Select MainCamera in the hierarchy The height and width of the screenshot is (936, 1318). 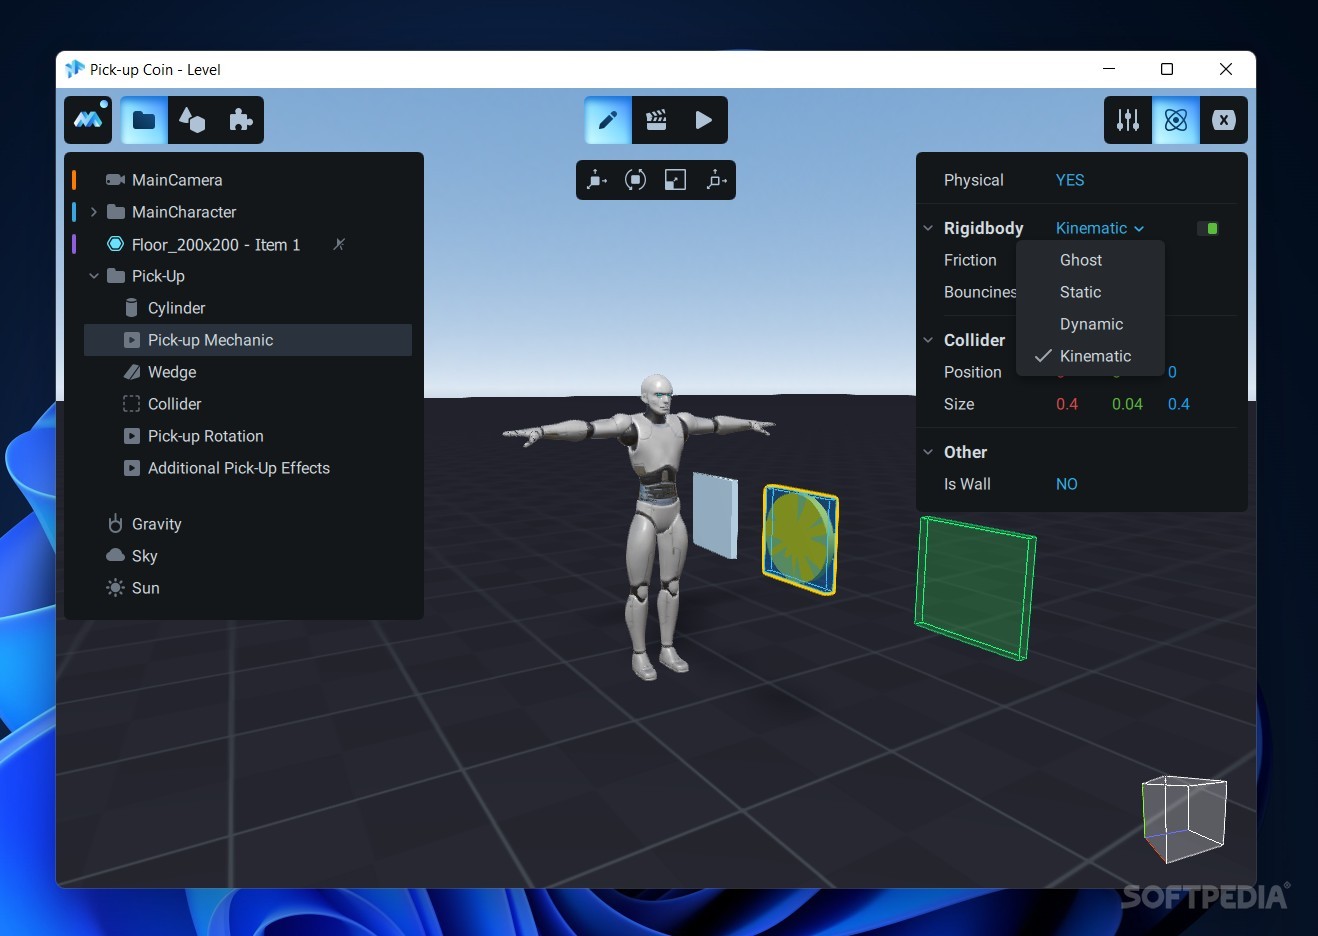(177, 180)
